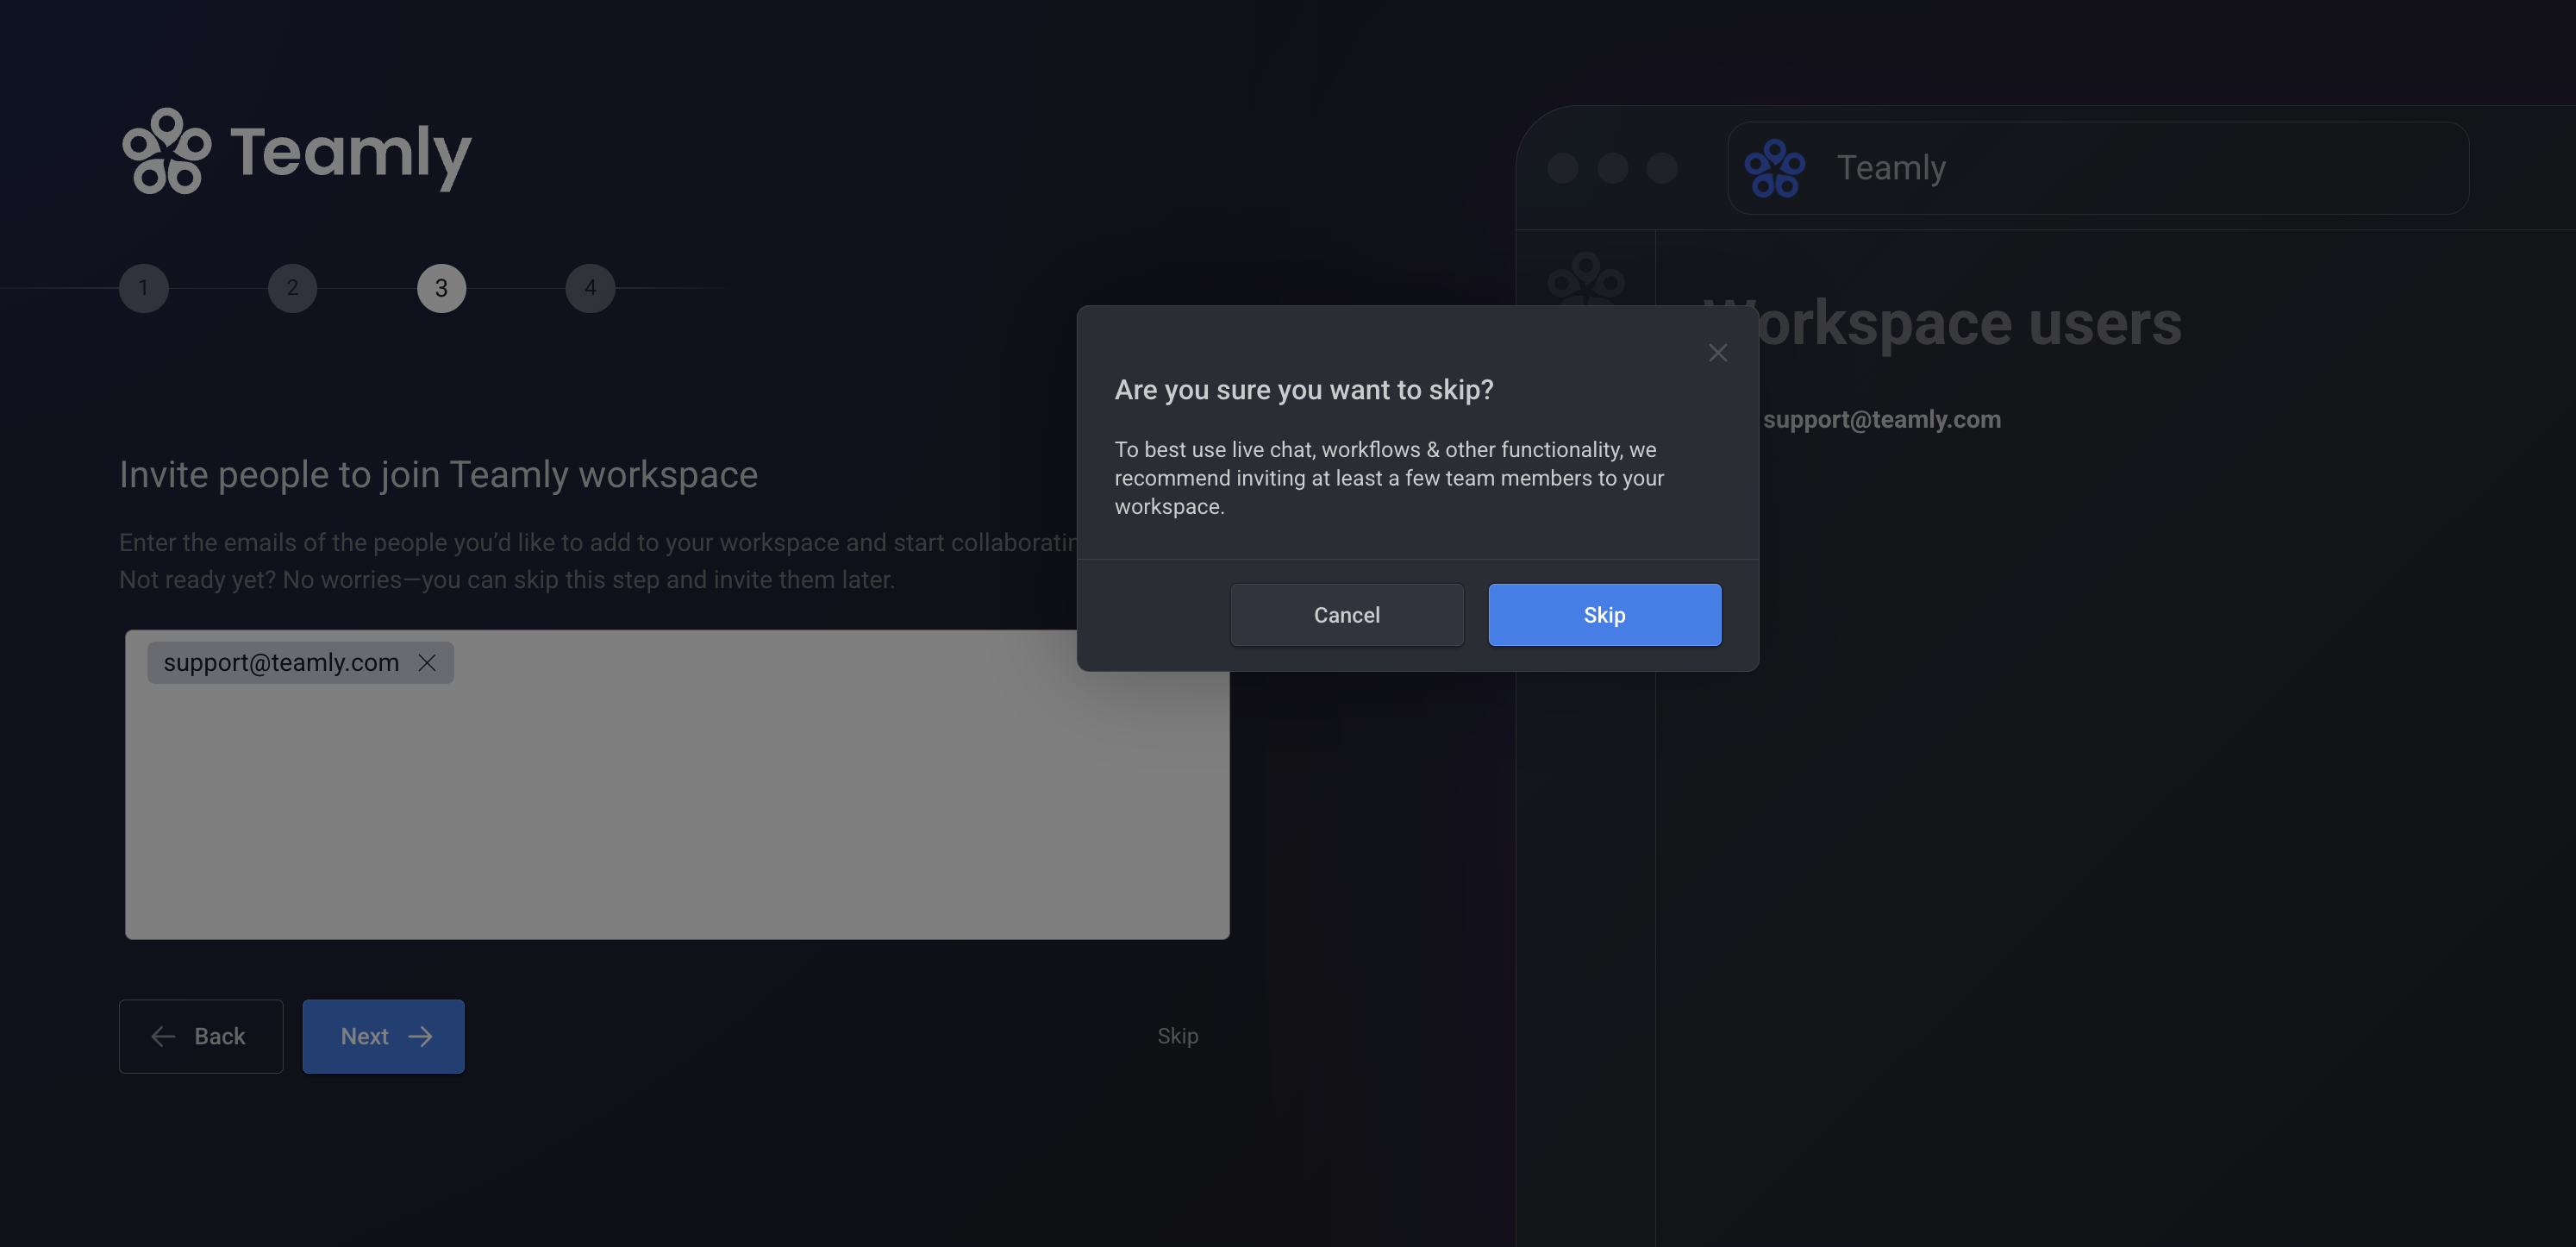Close the skip confirmation dialog

tap(1717, 353)
